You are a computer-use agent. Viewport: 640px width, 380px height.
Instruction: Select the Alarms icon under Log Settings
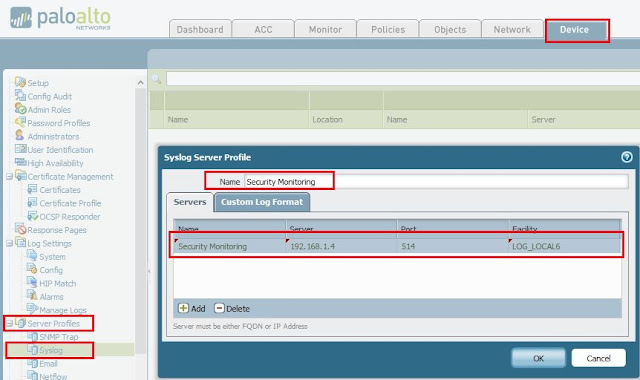click(32, 296)
